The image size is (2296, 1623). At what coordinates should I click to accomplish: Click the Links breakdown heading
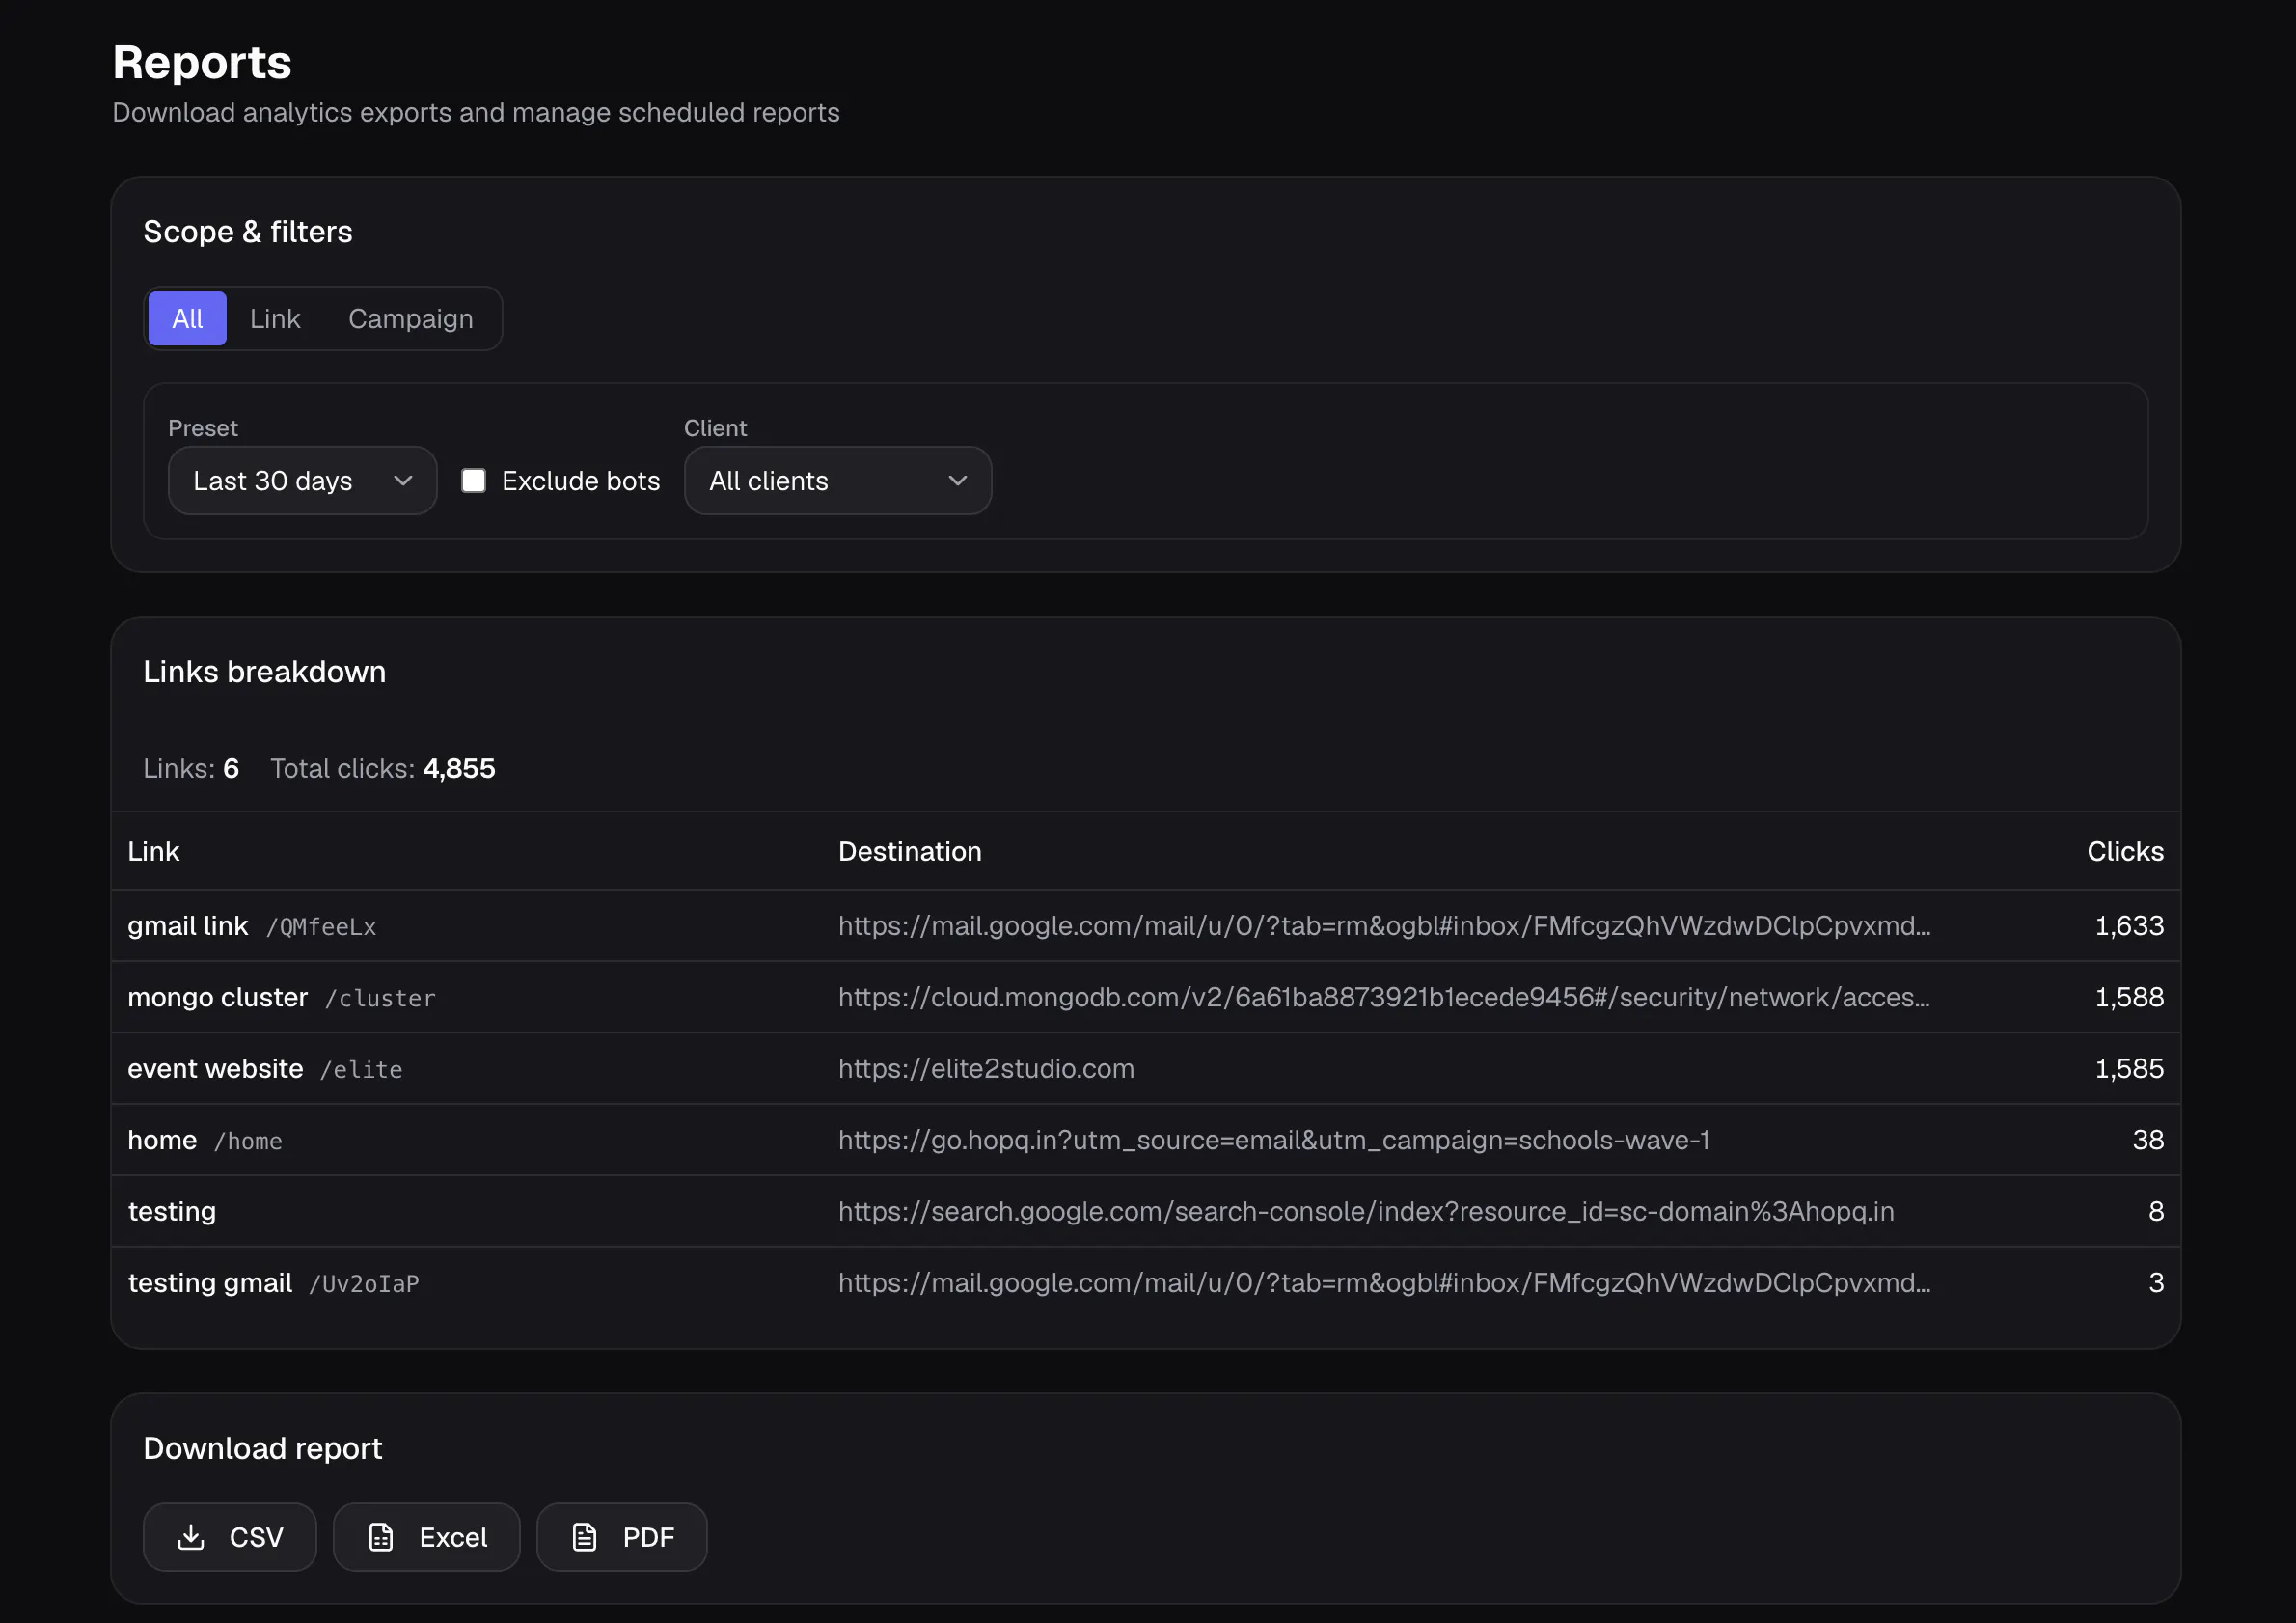264,672
